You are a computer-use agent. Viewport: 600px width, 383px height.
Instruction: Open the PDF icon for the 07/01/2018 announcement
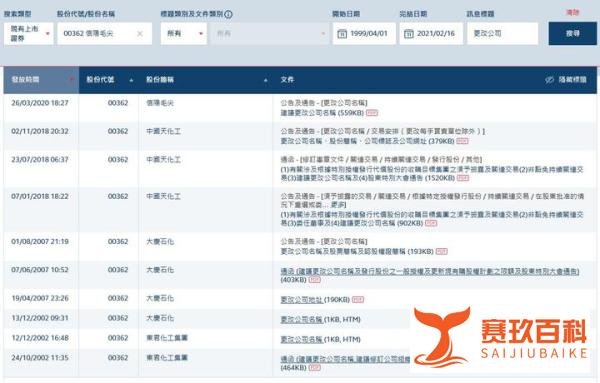click(431, 223)
